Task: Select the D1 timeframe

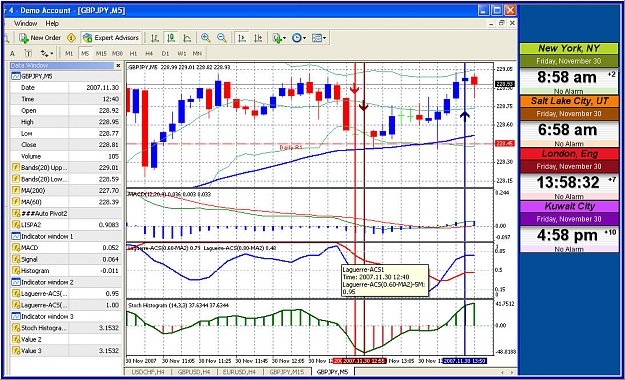Action: 165,53
